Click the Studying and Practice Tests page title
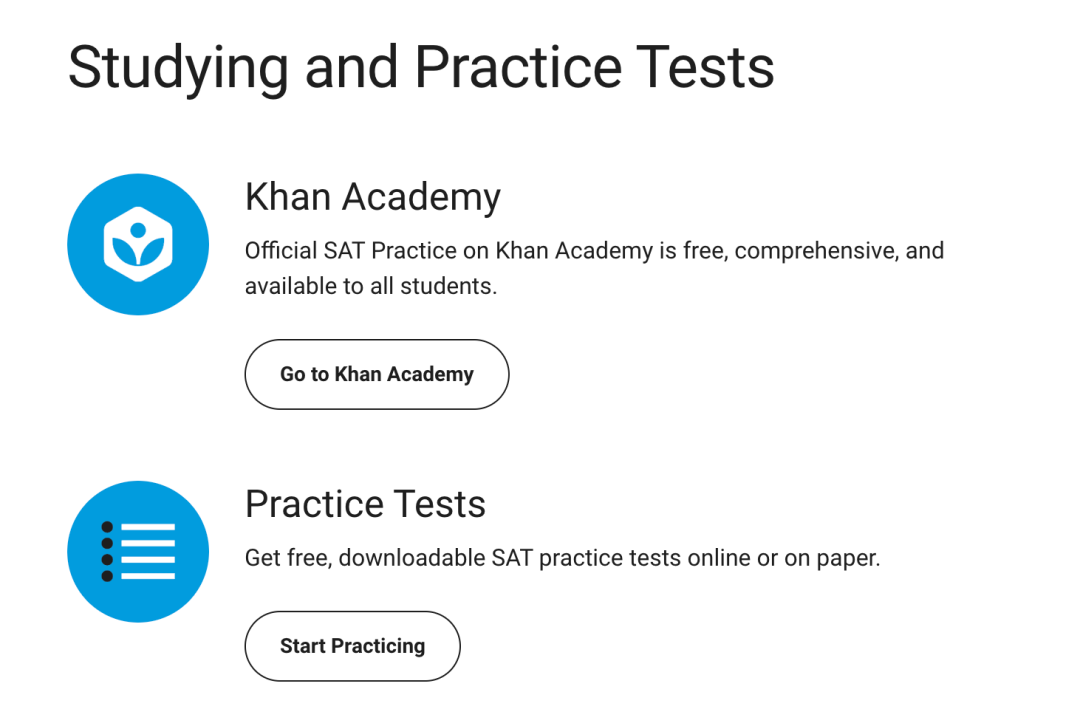The image size is (1080, 709). coord(421,66)
